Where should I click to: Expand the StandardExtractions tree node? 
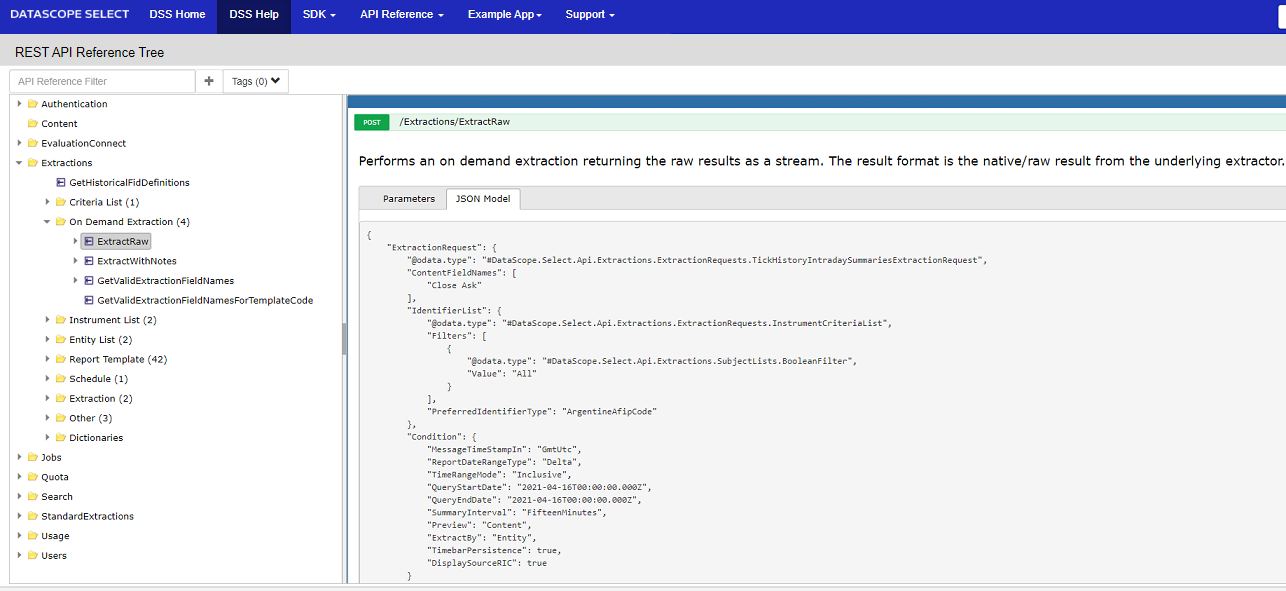[19, 516]
